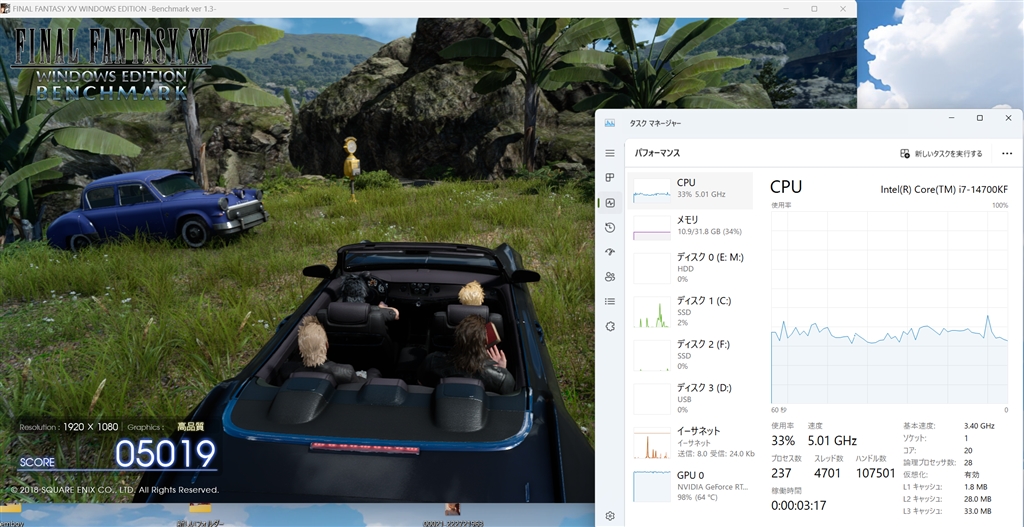1024x527 pixels.
Task: Maximize the Task Manager window
Action: (980, 118)
